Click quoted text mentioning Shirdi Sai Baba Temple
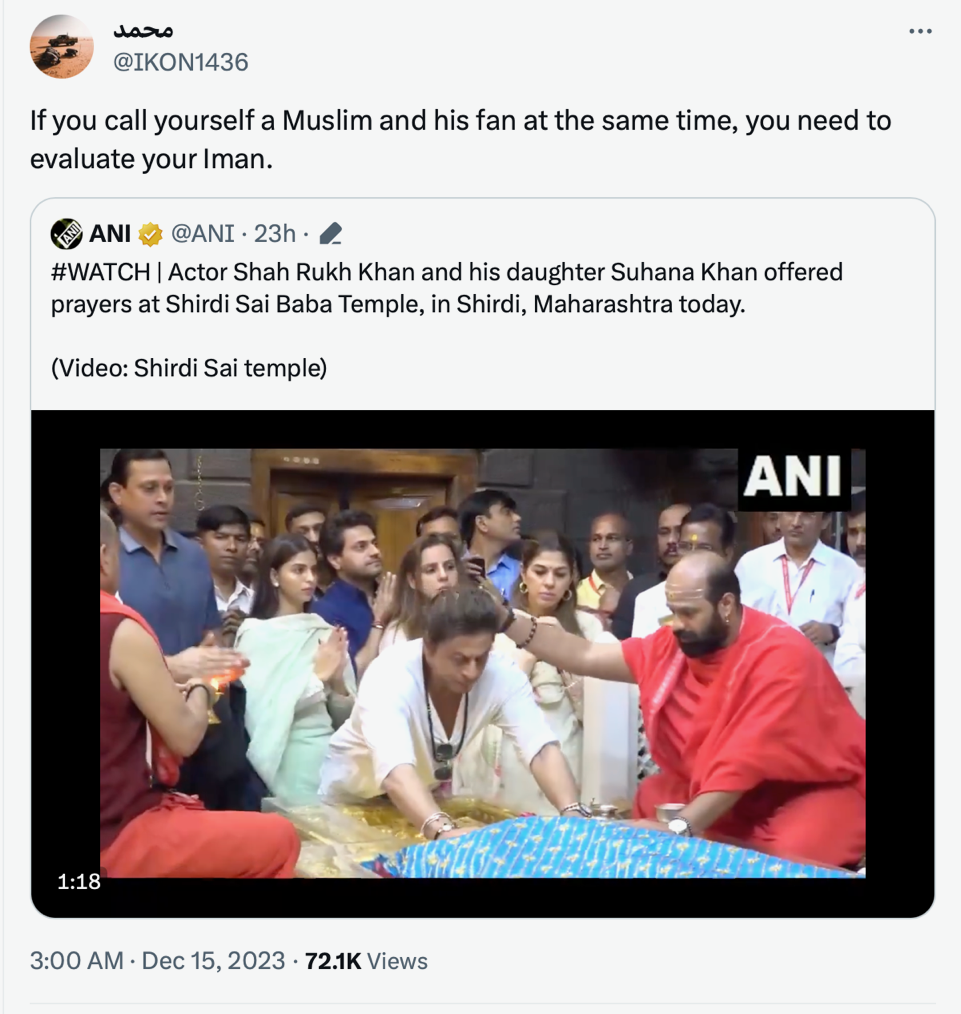This screenshot has width=961, height=1014. click(398, 304)
